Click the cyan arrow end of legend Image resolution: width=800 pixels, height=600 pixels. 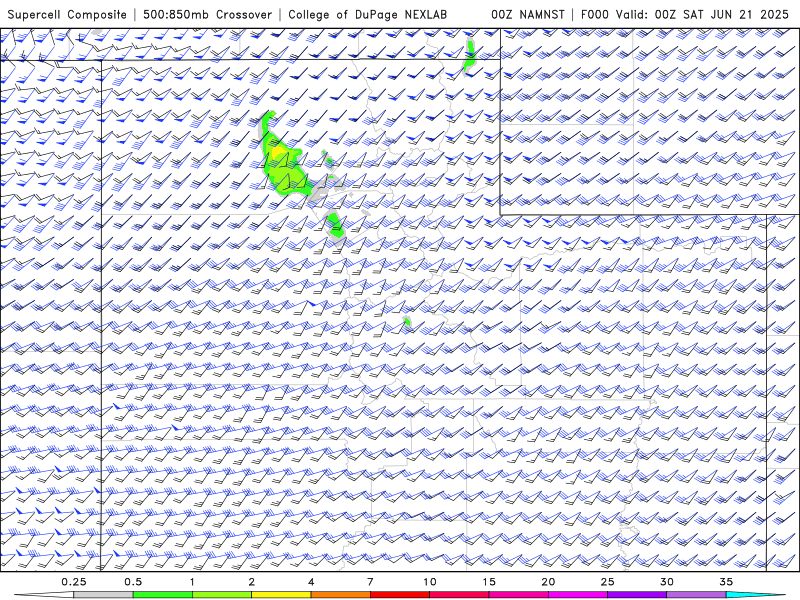click(755, 595)
